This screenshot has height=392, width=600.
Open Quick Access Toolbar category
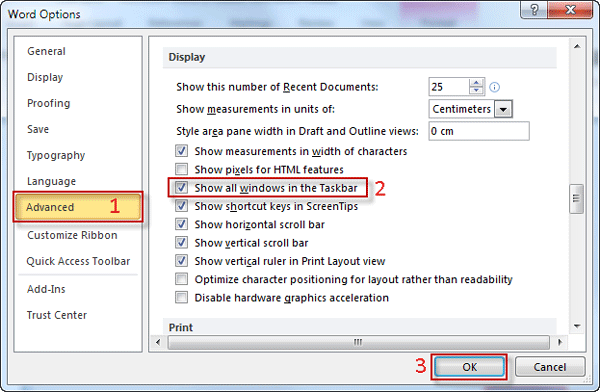click(78, 261)
